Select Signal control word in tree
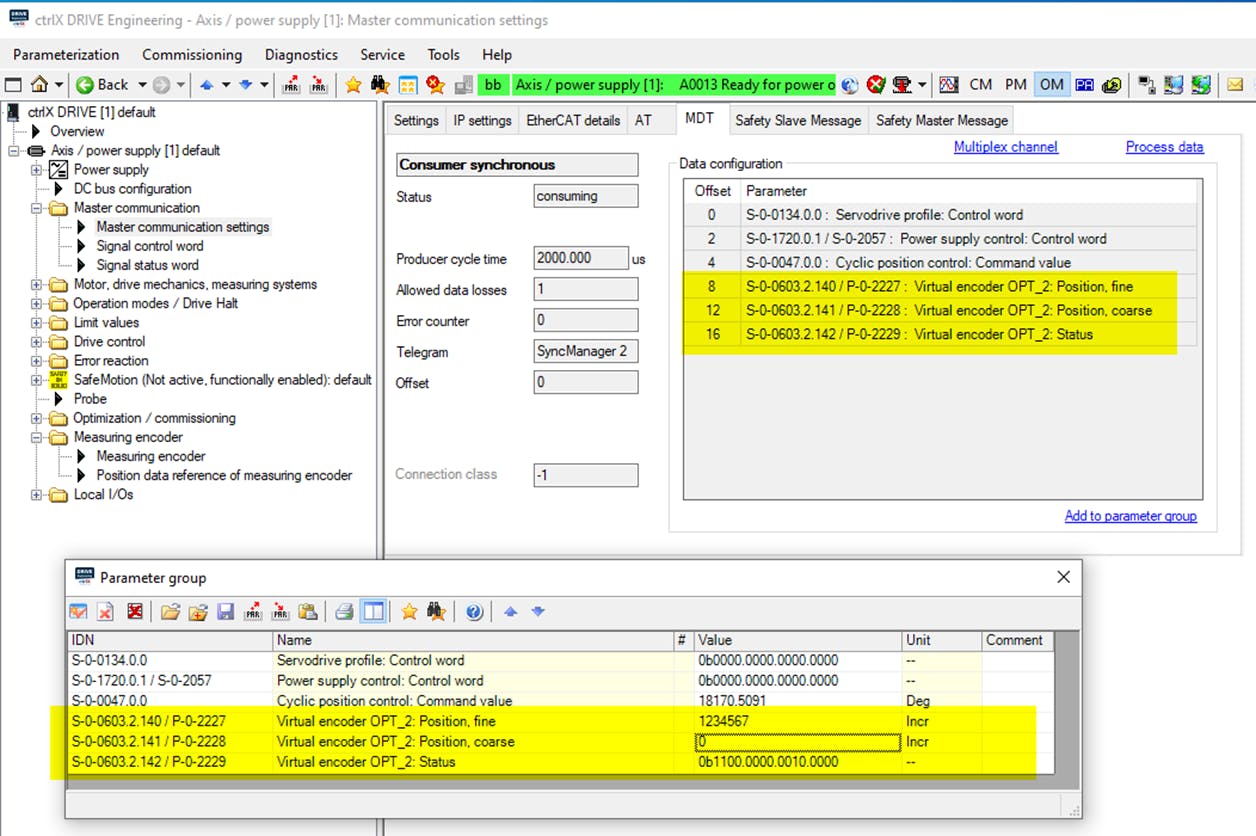 (149, 246)
